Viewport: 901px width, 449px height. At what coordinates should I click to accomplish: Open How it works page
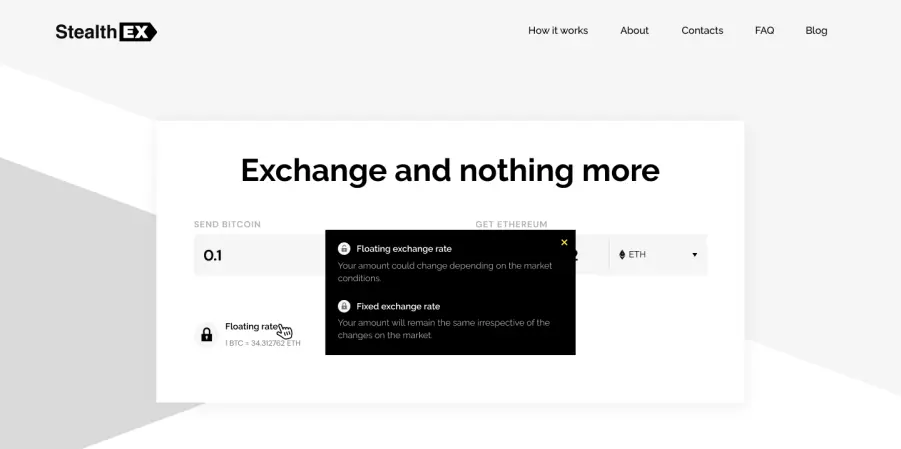point(558,30)
